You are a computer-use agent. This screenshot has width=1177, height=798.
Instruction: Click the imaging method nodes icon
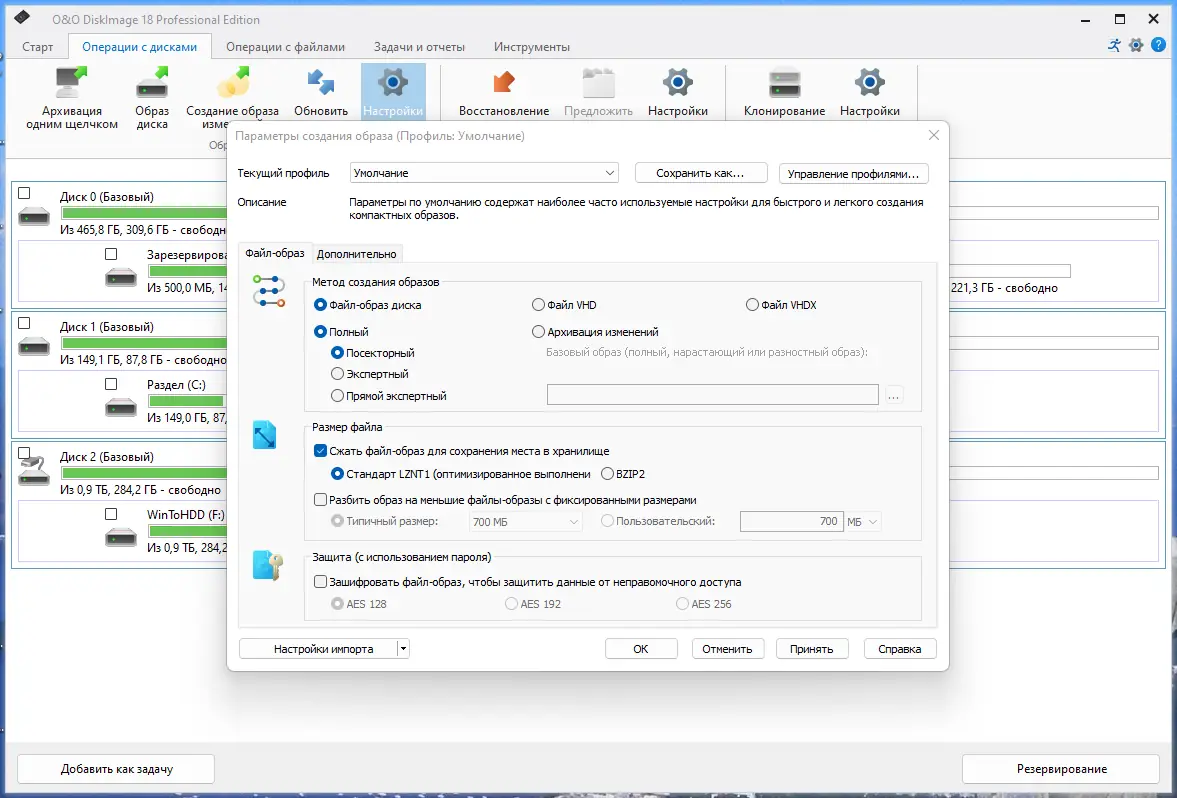pos(269,291)
